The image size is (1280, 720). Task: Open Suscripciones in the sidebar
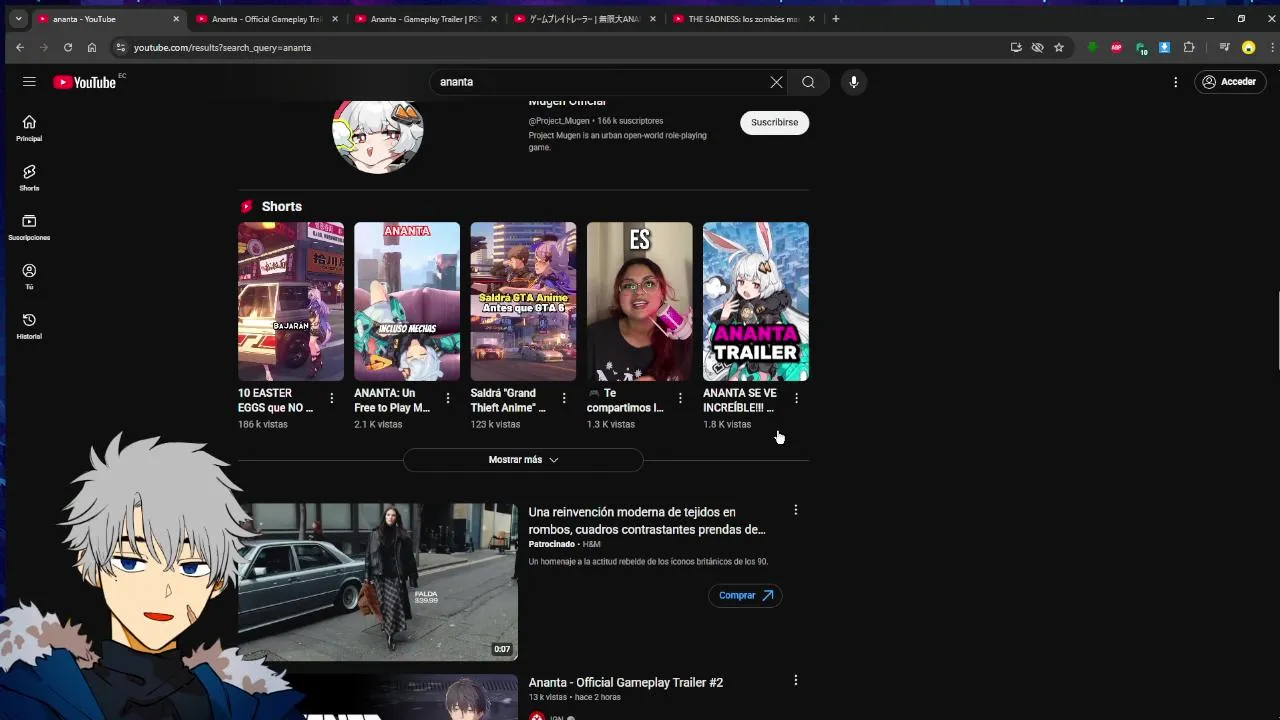29,227
